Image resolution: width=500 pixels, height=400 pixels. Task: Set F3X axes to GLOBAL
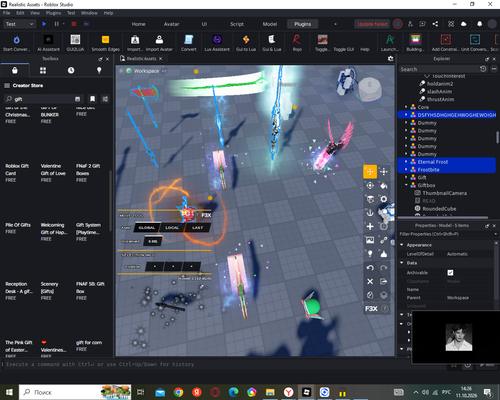147,228
